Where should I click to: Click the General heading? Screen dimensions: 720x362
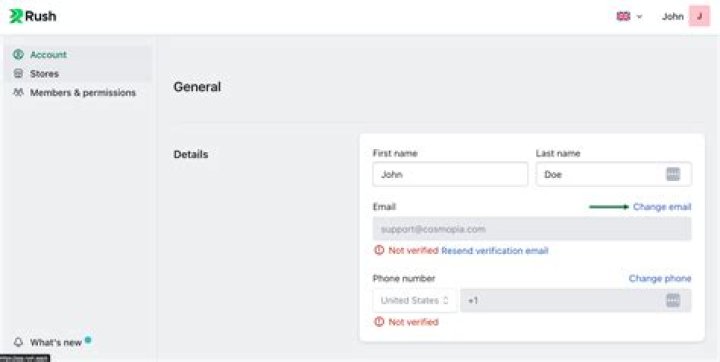197,87
